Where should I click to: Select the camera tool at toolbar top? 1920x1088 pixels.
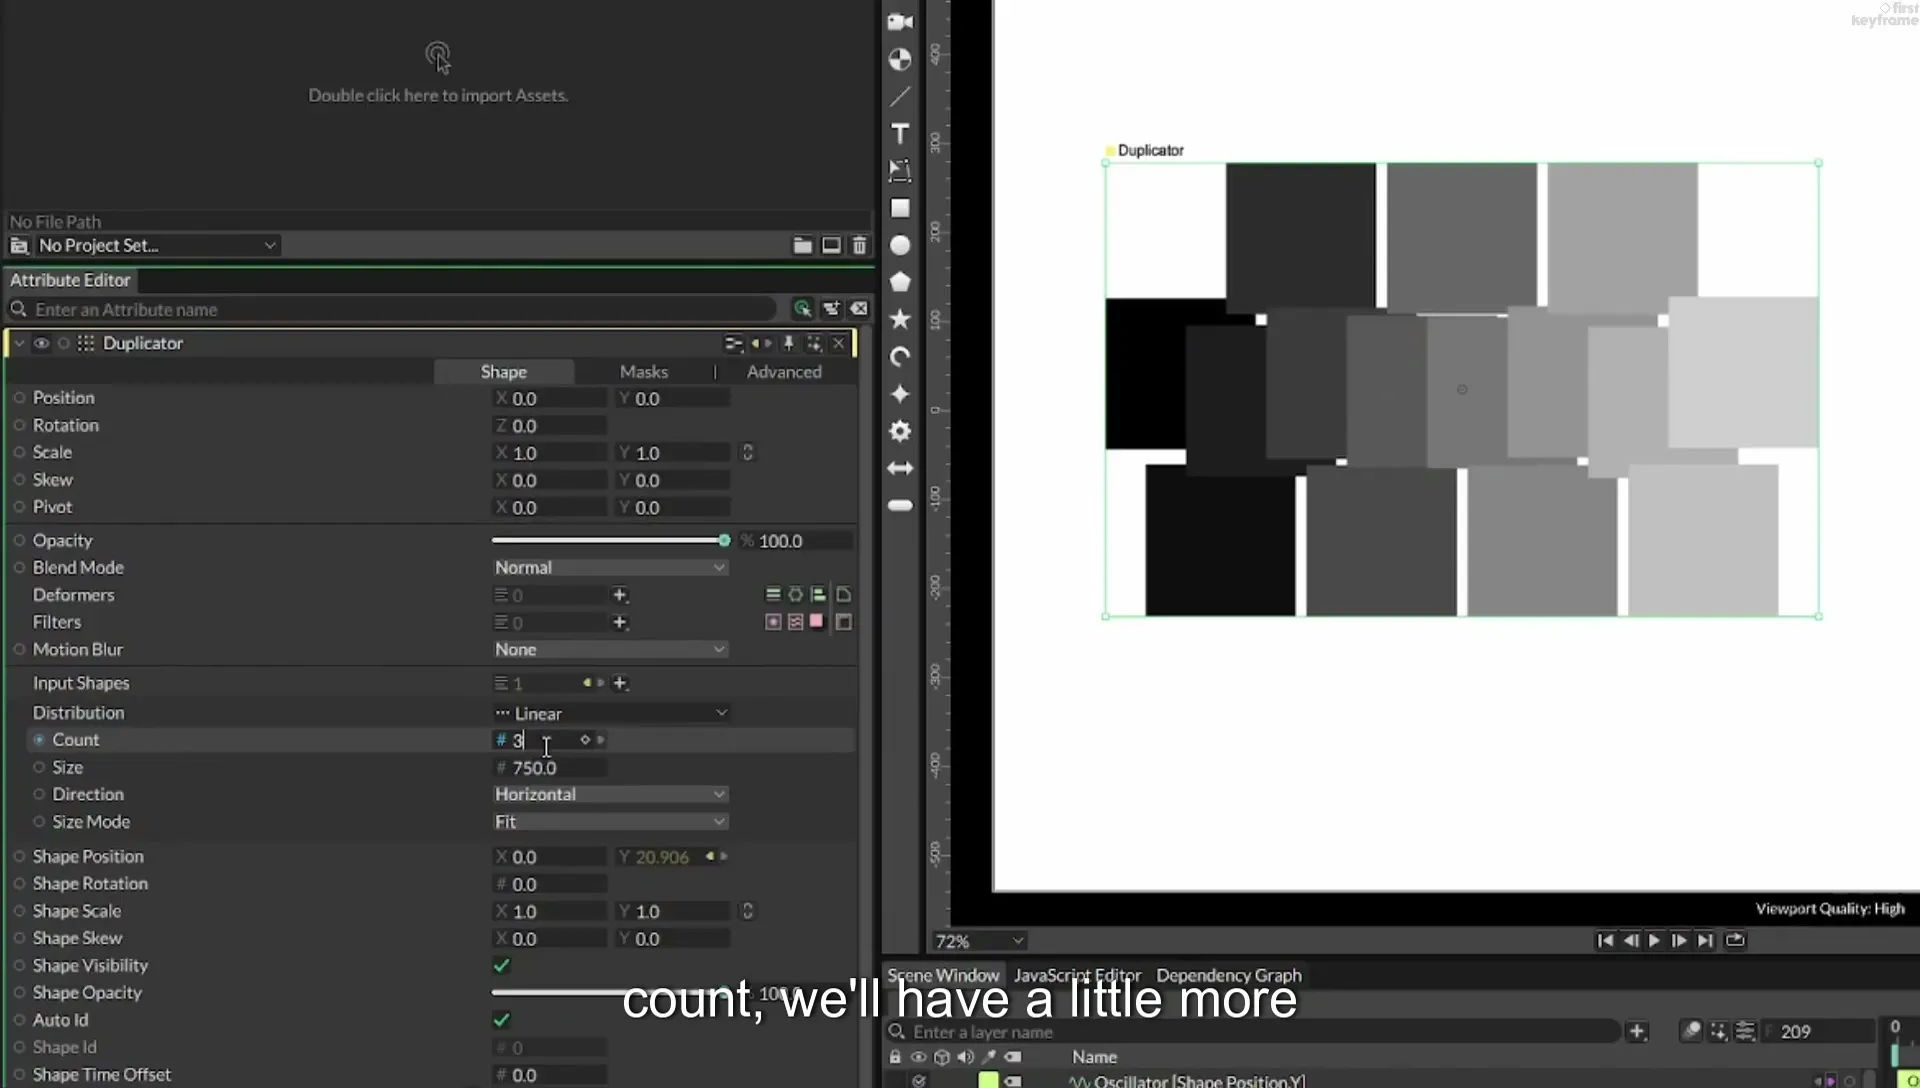click(x=900, y=22)
